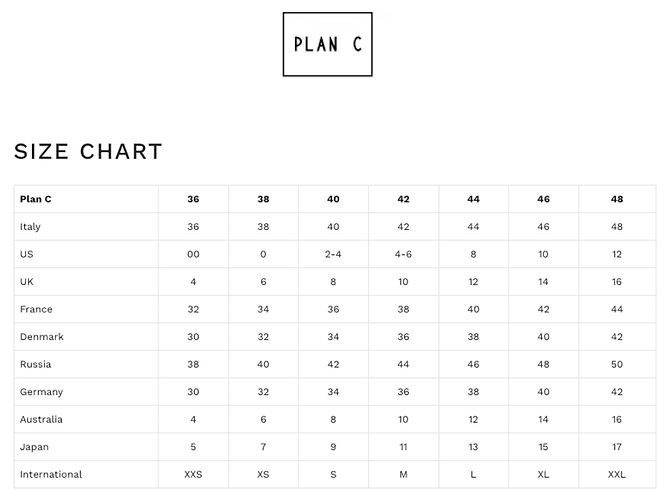Click the Denmark row label
The height and width of the screenshot is (500, 670).
tap(41, 337)
